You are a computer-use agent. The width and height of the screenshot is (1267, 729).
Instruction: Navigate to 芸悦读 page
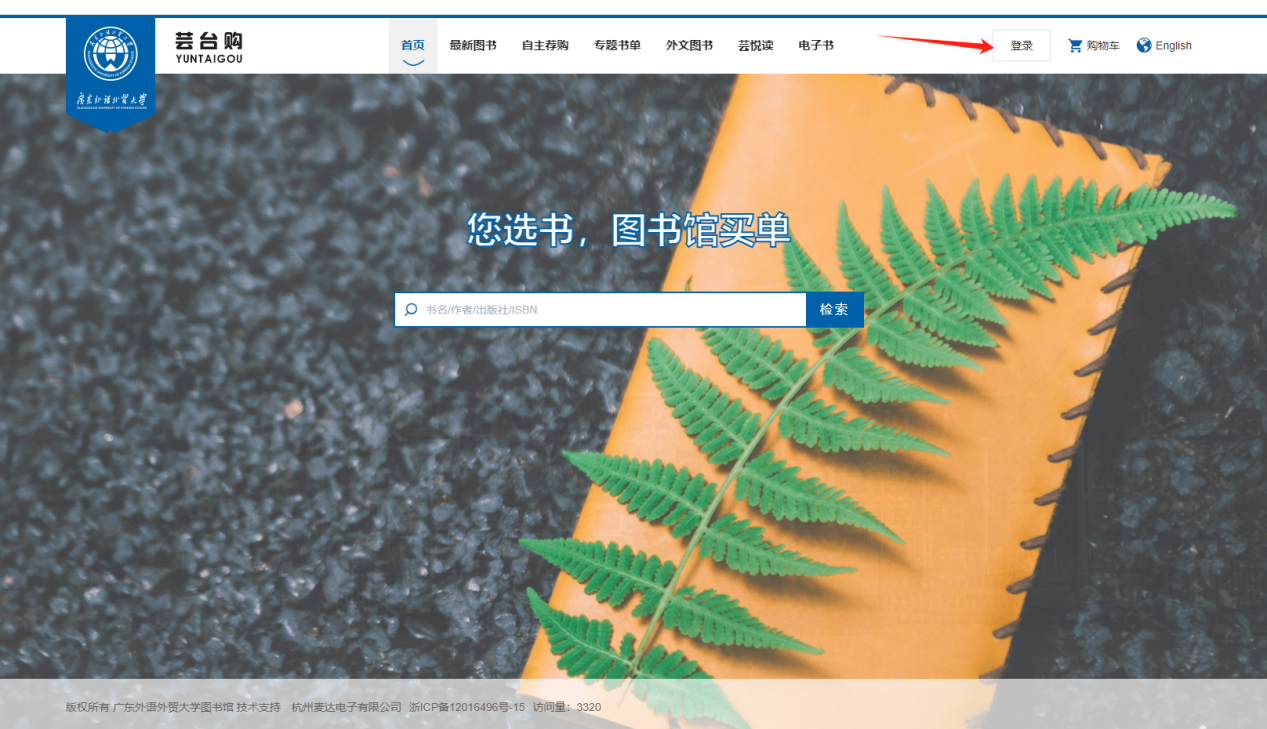755,46
